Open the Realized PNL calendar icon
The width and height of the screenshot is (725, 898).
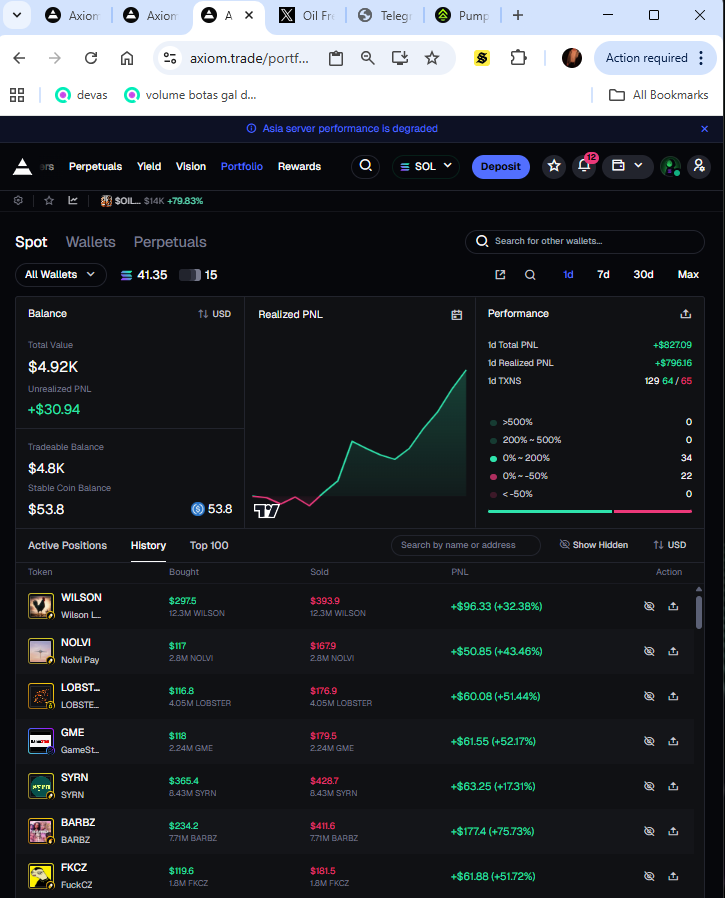pyautogui.click(x=456, y=314)
